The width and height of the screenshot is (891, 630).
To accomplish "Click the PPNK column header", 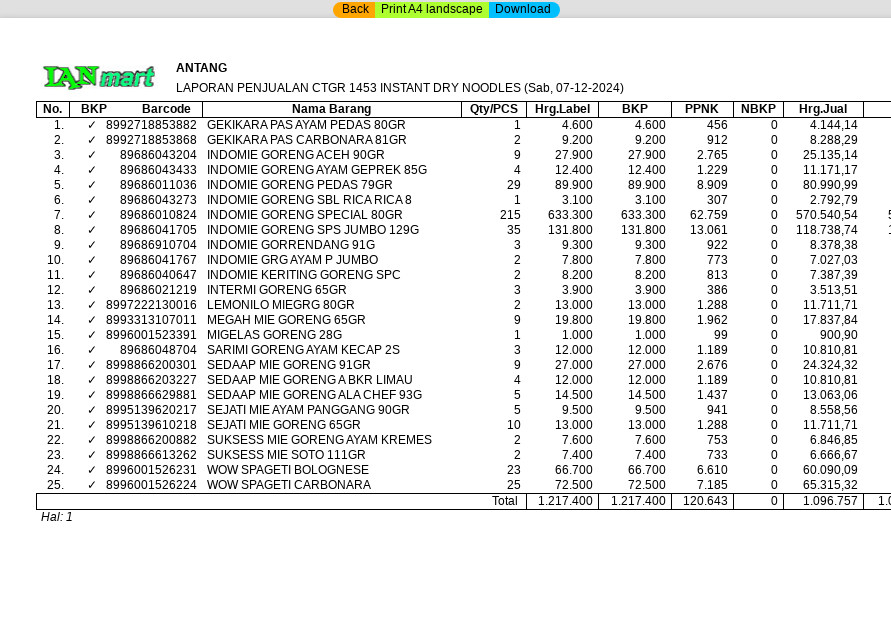I will coord(702,109).
